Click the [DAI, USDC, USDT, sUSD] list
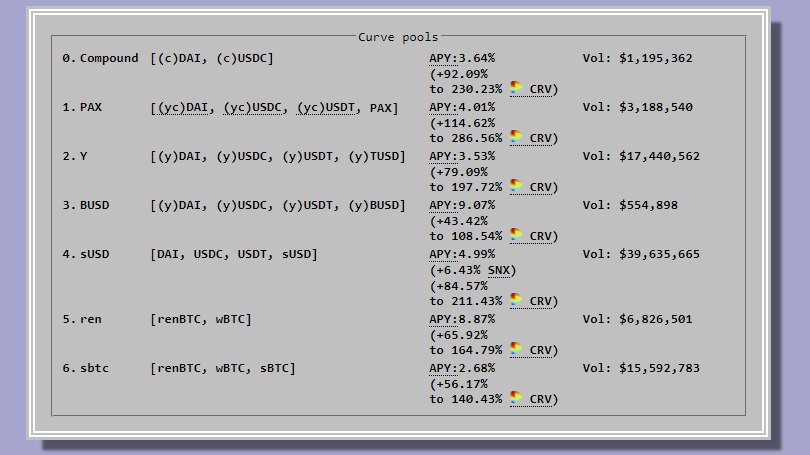The width and height of the screenshot is (810, 455). point(234,255)
